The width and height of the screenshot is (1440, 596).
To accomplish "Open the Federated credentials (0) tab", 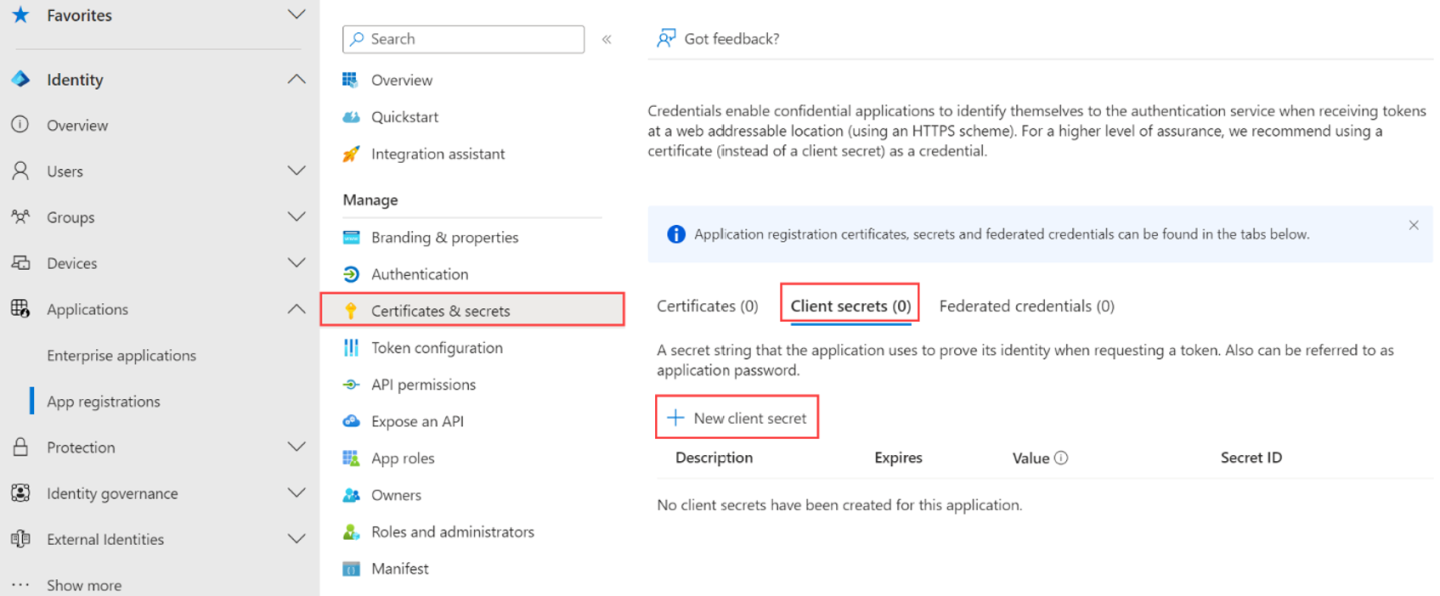I will (x=1026, y=306).
